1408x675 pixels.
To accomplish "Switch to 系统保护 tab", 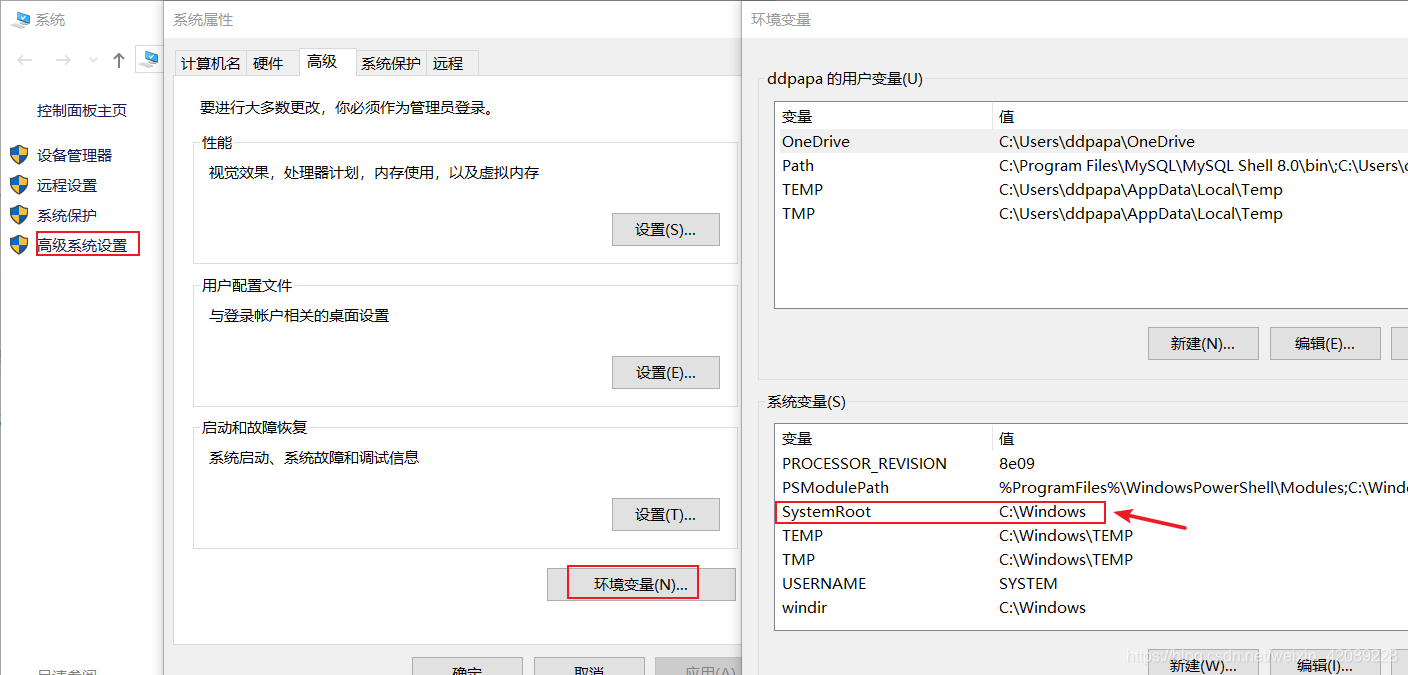I will pos(391,63).
